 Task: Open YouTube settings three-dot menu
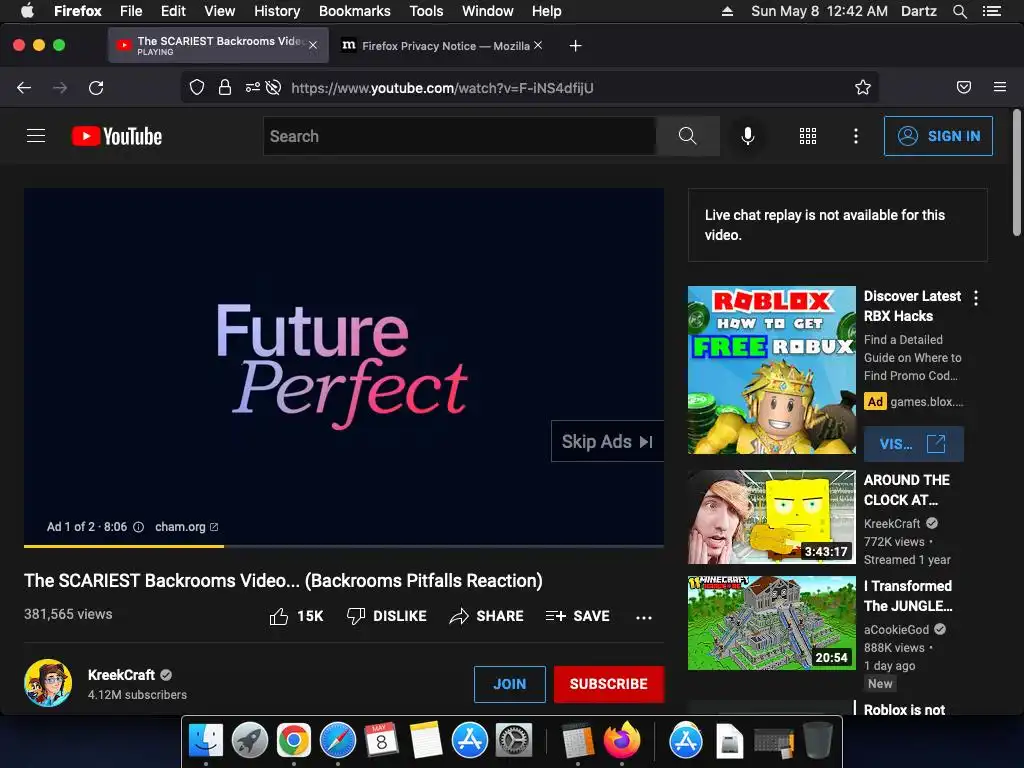[x=856, y=136]
